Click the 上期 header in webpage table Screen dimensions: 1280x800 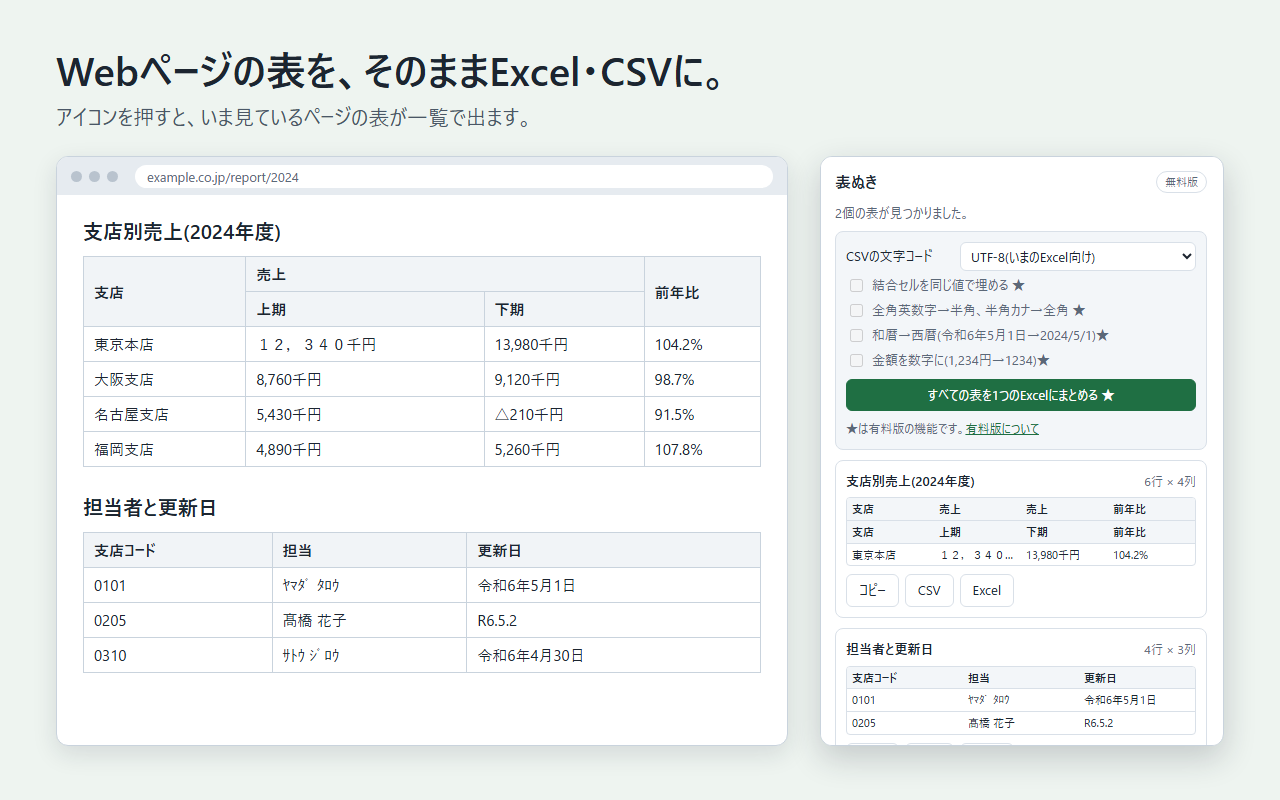coord(365,309)
